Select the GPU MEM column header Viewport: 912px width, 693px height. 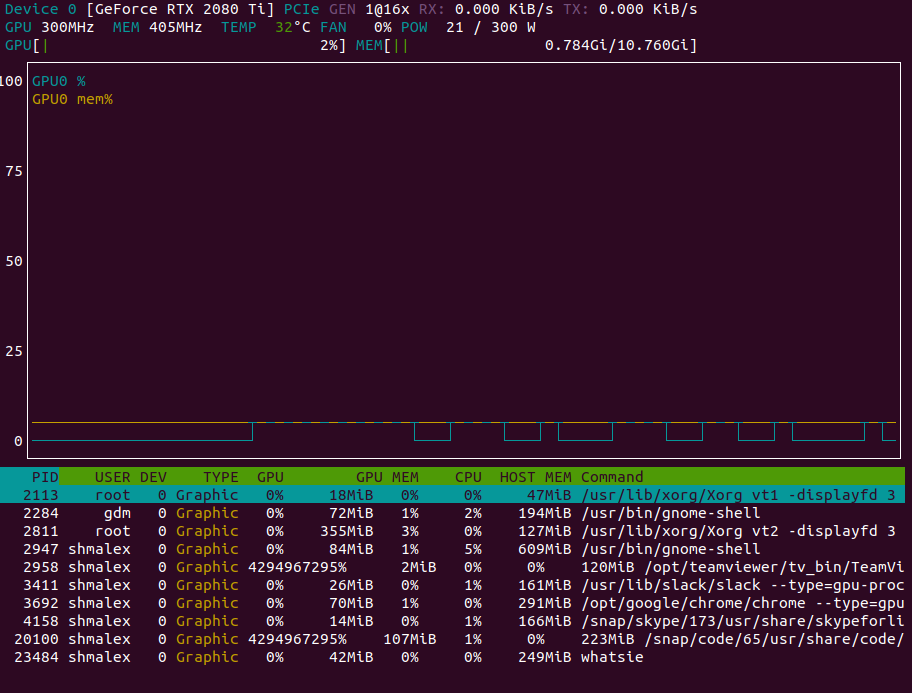[387, 477]
